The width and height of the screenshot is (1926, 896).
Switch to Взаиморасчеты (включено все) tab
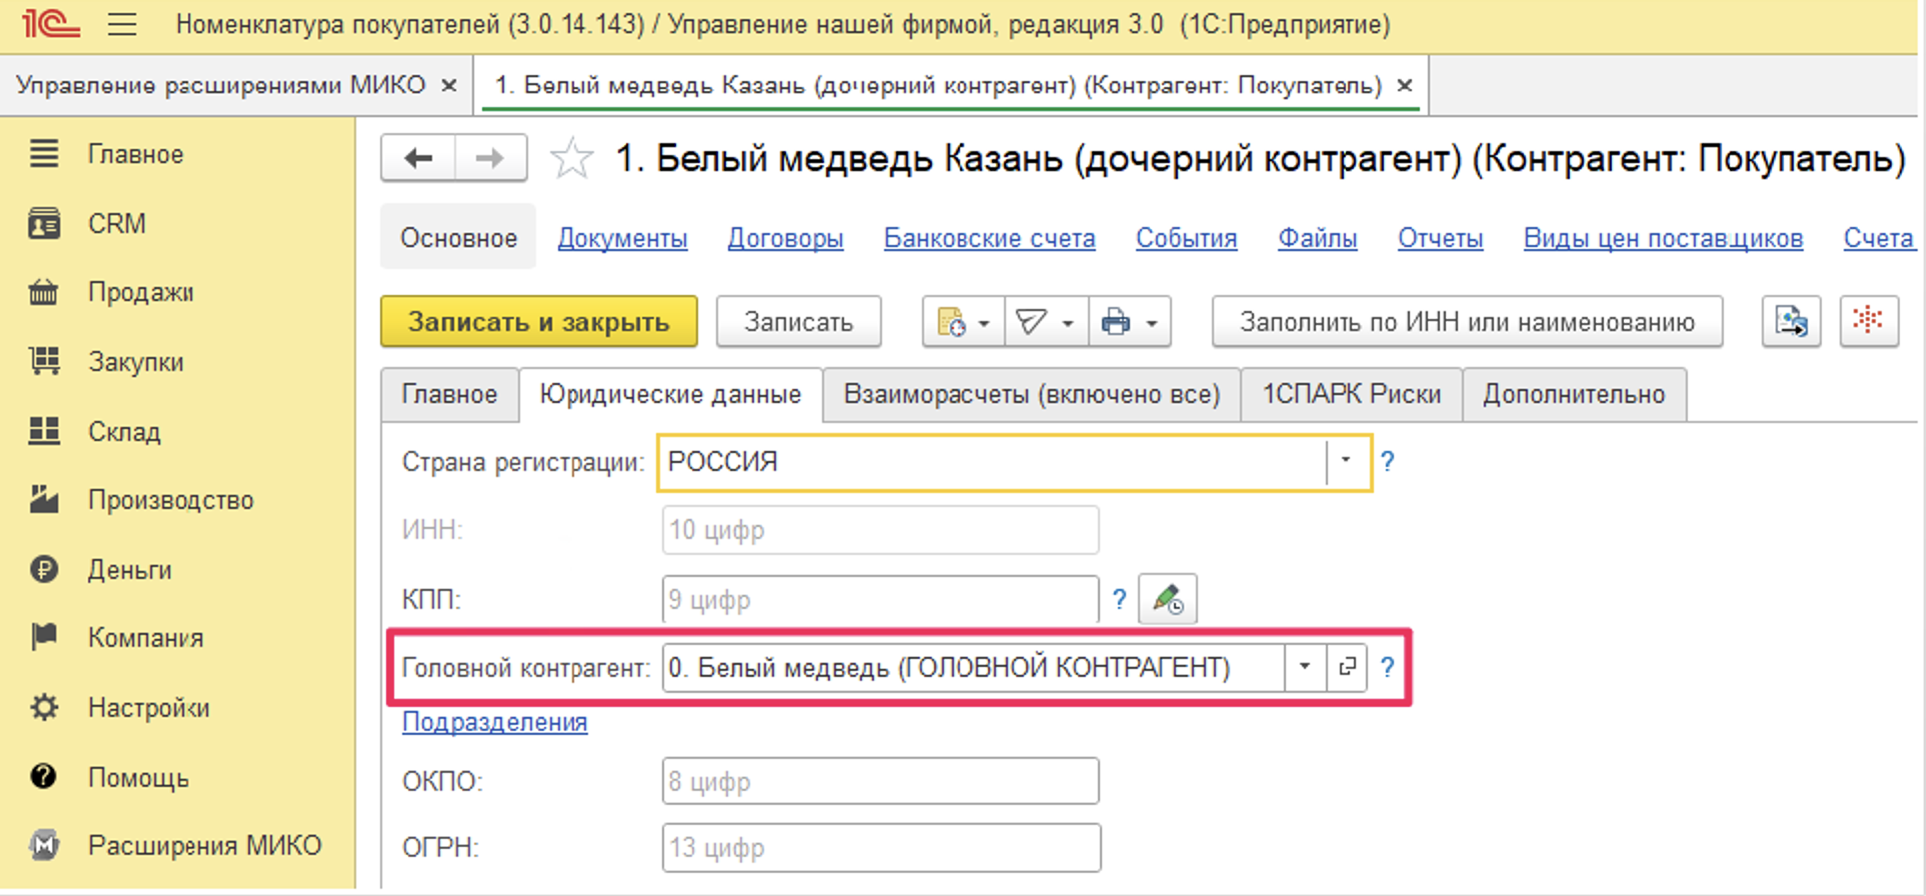click(x=1032, y=394)
